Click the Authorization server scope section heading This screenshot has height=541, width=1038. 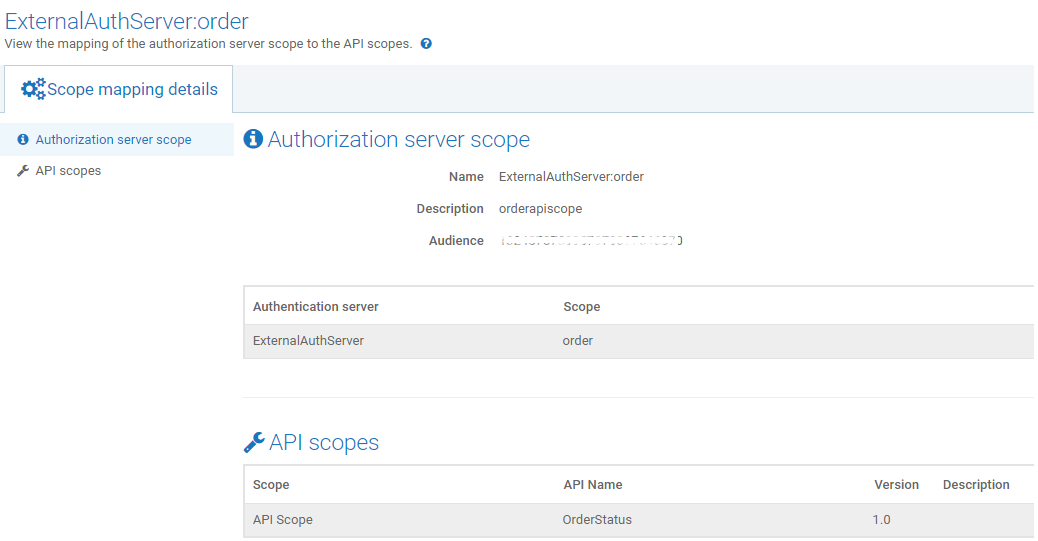(399, 140)
